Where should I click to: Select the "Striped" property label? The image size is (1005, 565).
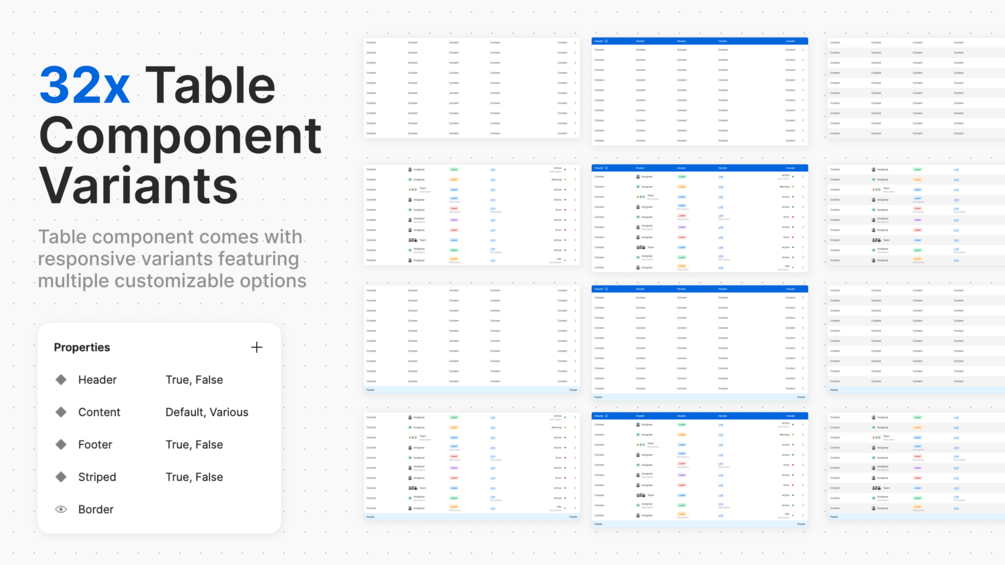tap(97, 477)
